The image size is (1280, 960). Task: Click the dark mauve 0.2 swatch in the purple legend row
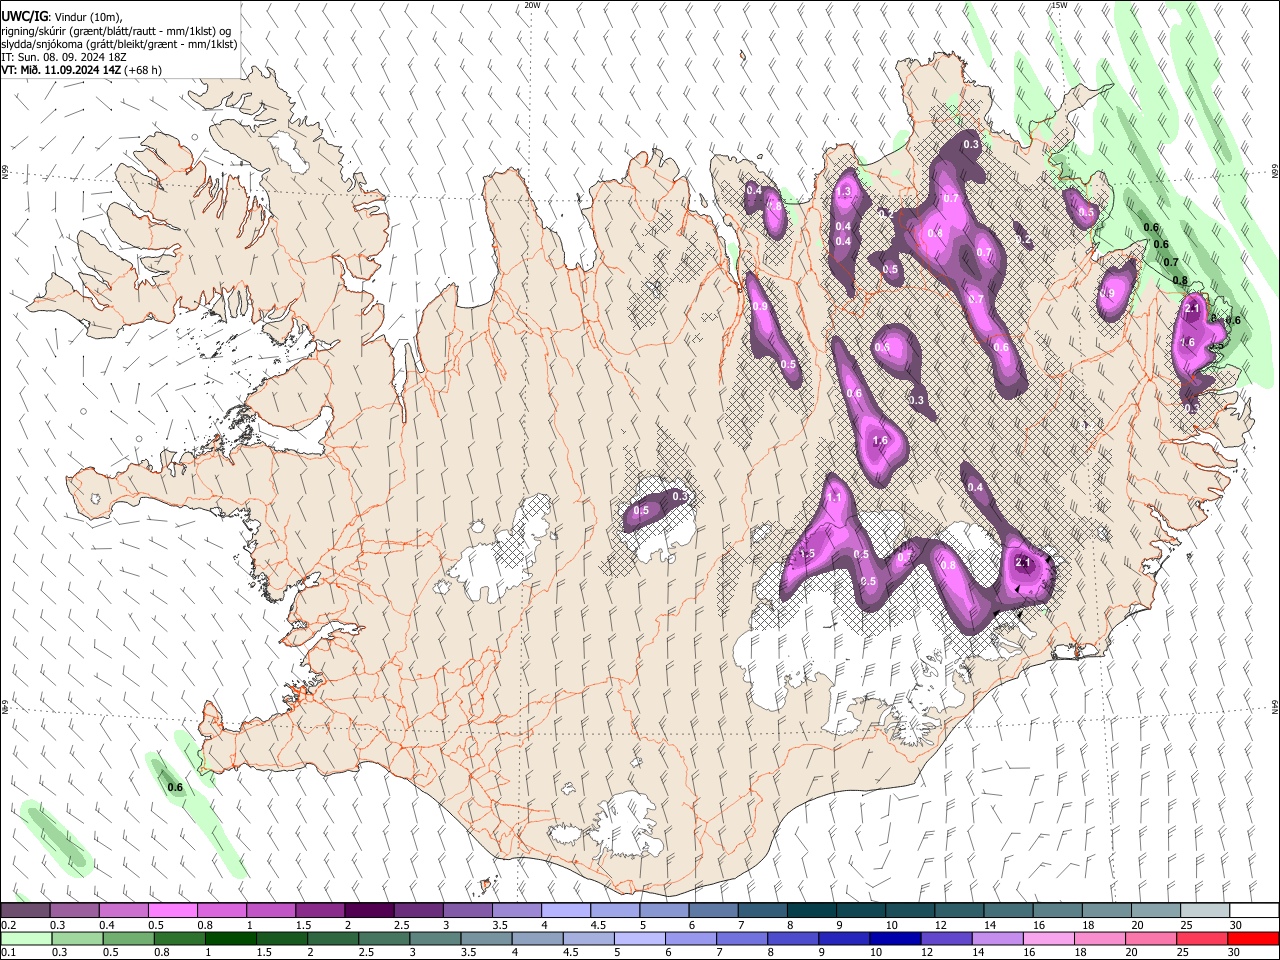pos(25,910)
